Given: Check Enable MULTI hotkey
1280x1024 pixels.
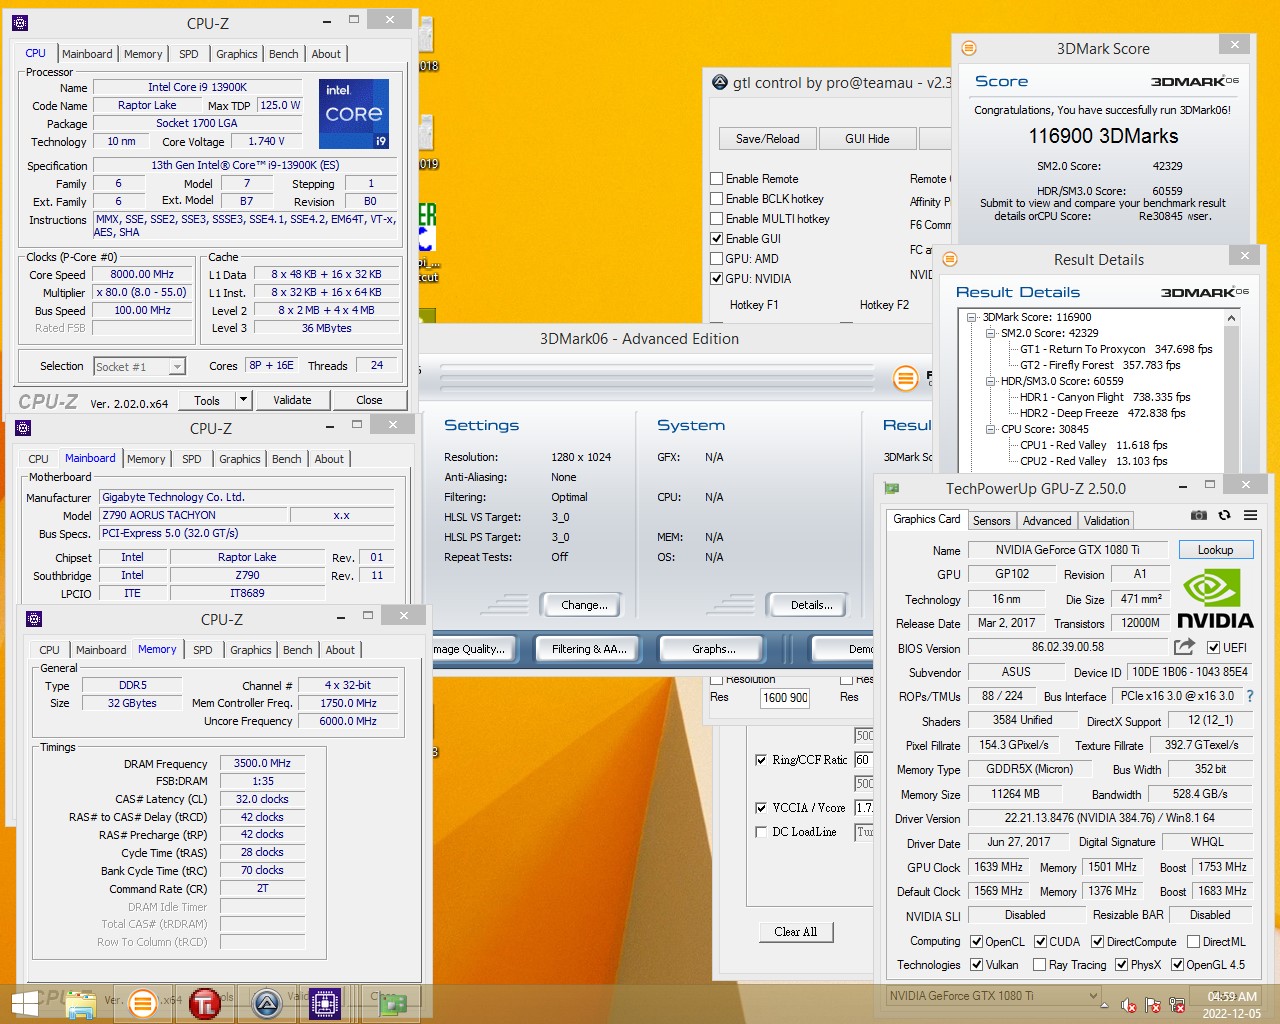Looking at the screenshot, I should point(716,219).
